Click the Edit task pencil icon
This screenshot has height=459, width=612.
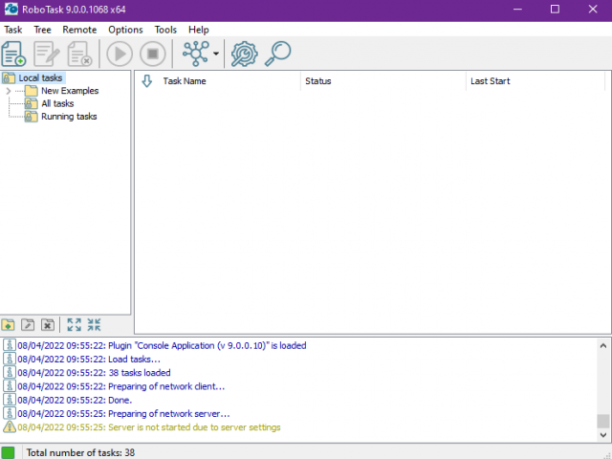46,53
